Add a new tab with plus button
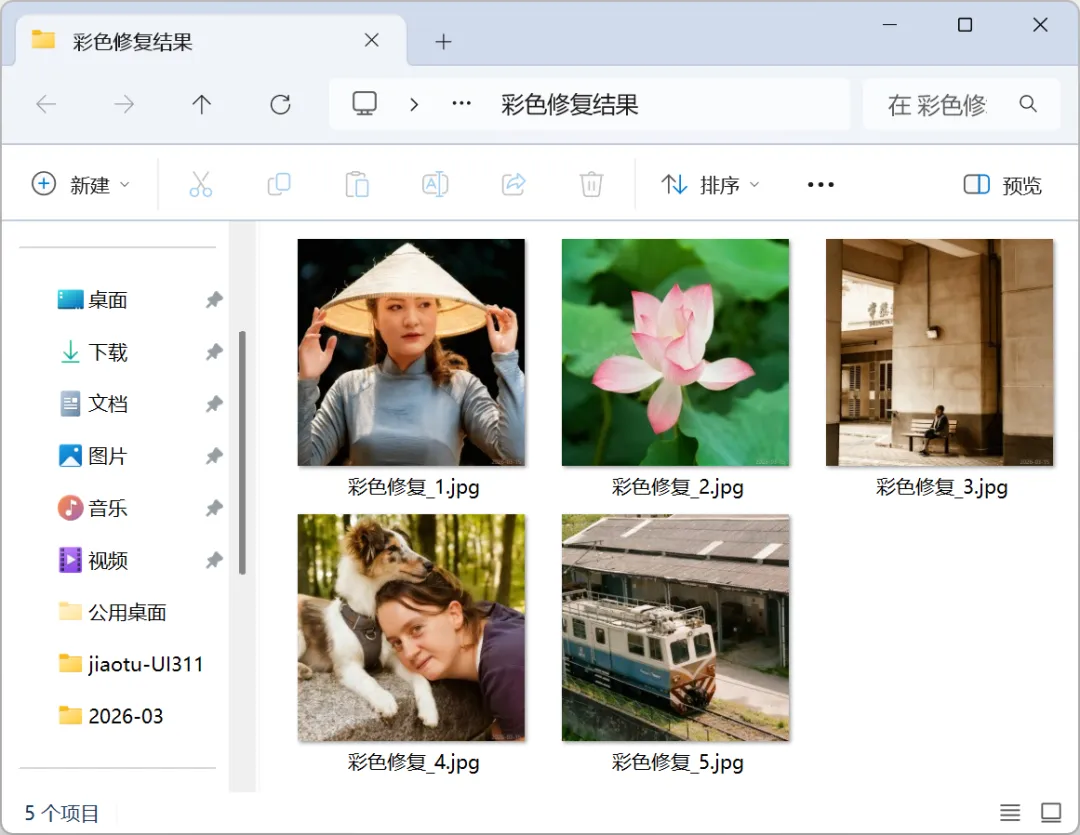Screen dimensions: 1080x835 tap(444, 42)
